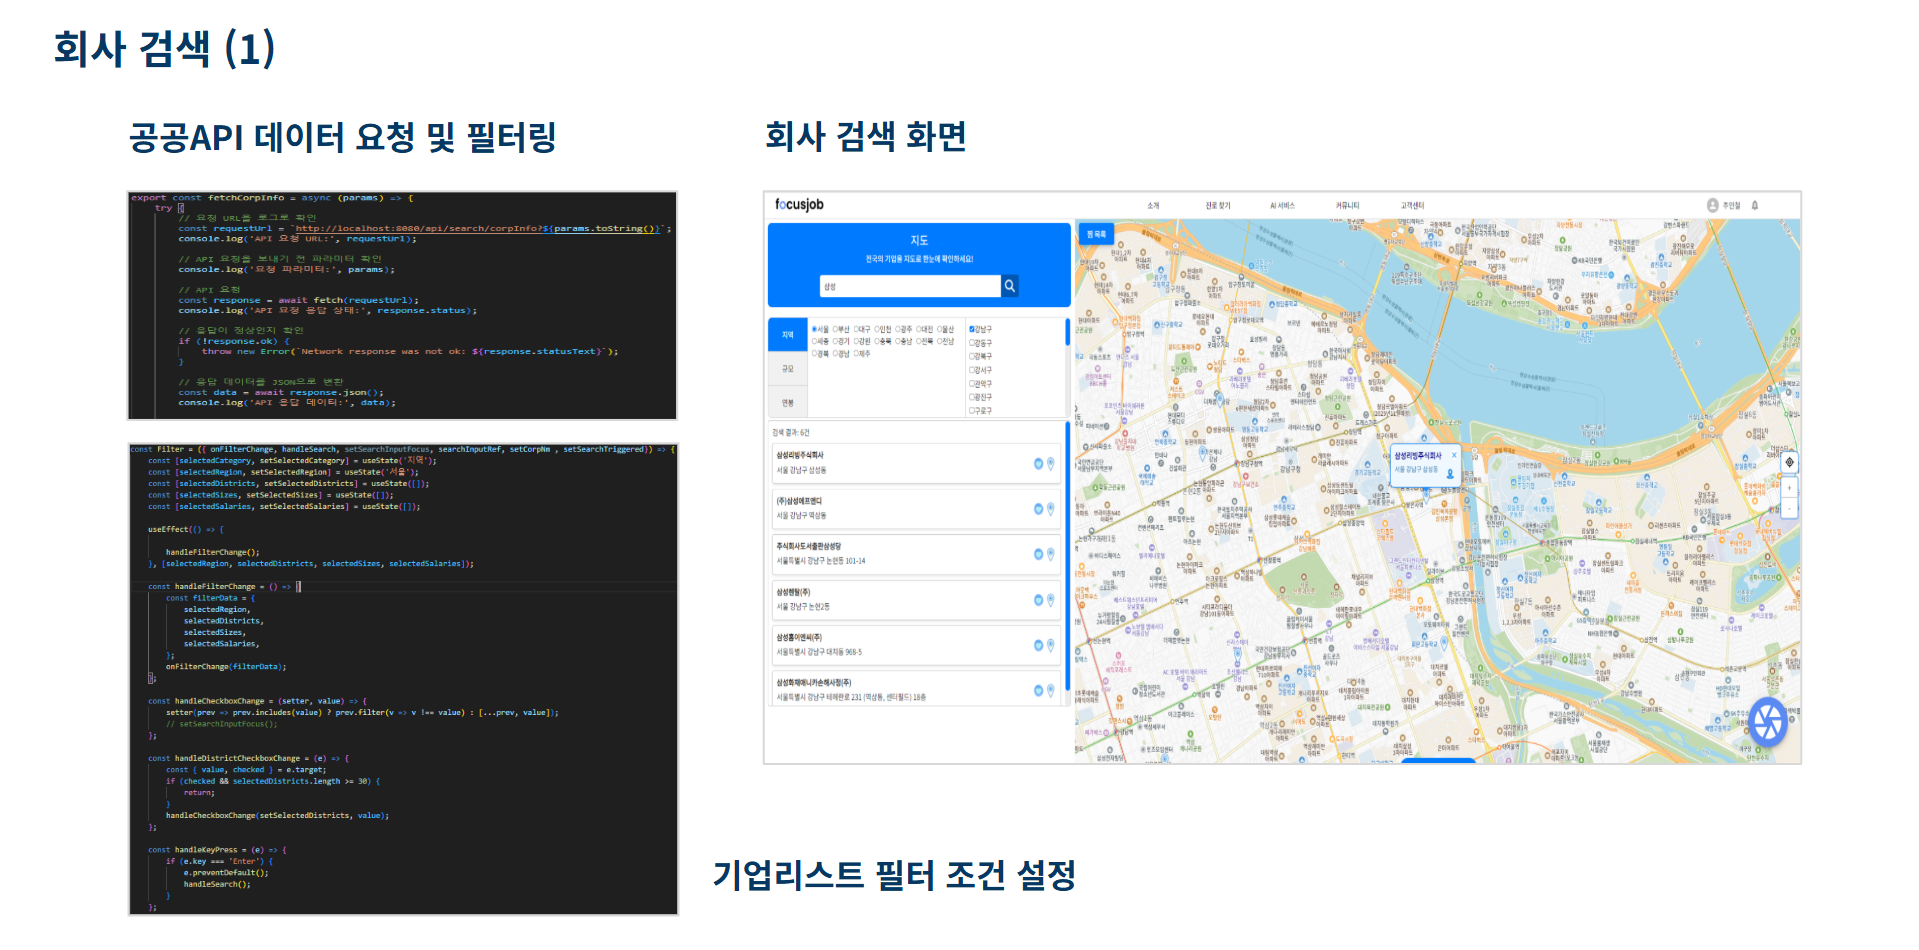Show 삼성렌탈(주) location via pin icon

[1051, 599]
